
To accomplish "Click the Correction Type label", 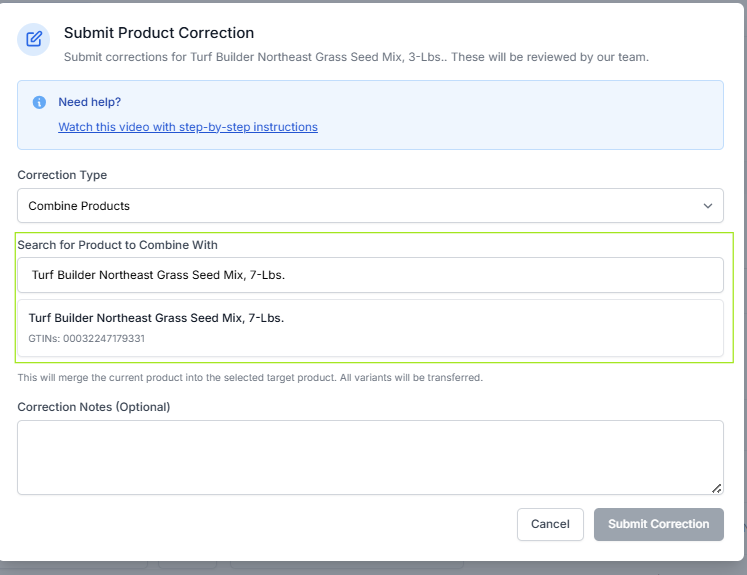I will pos(62,175).
